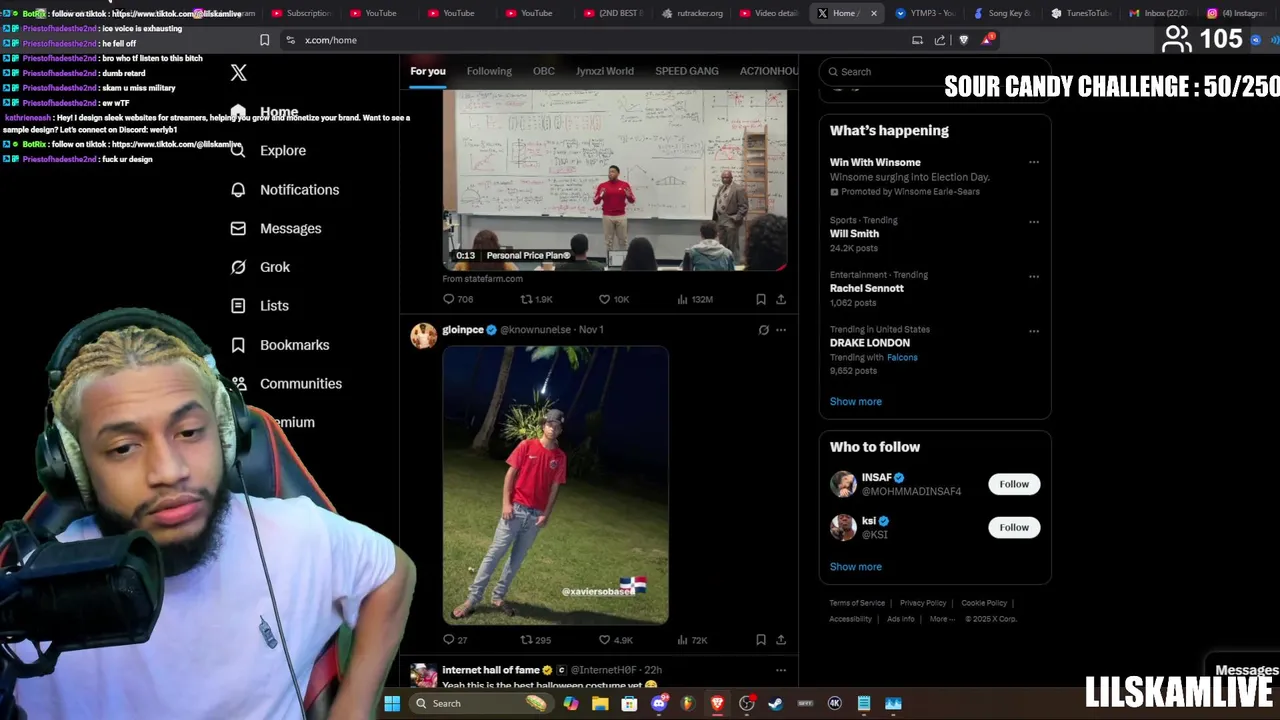Open the From statefarm.com link
The image size is (1280, 720).
[x=483, y=279]
